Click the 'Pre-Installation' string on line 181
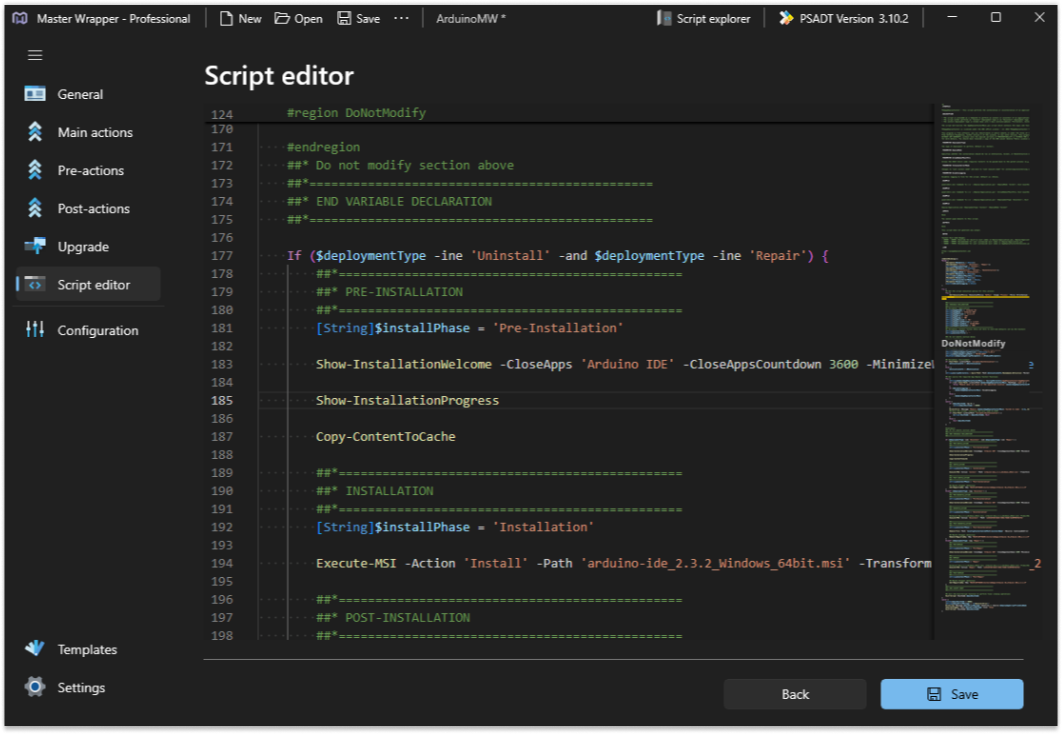 (x=557, y=328)
